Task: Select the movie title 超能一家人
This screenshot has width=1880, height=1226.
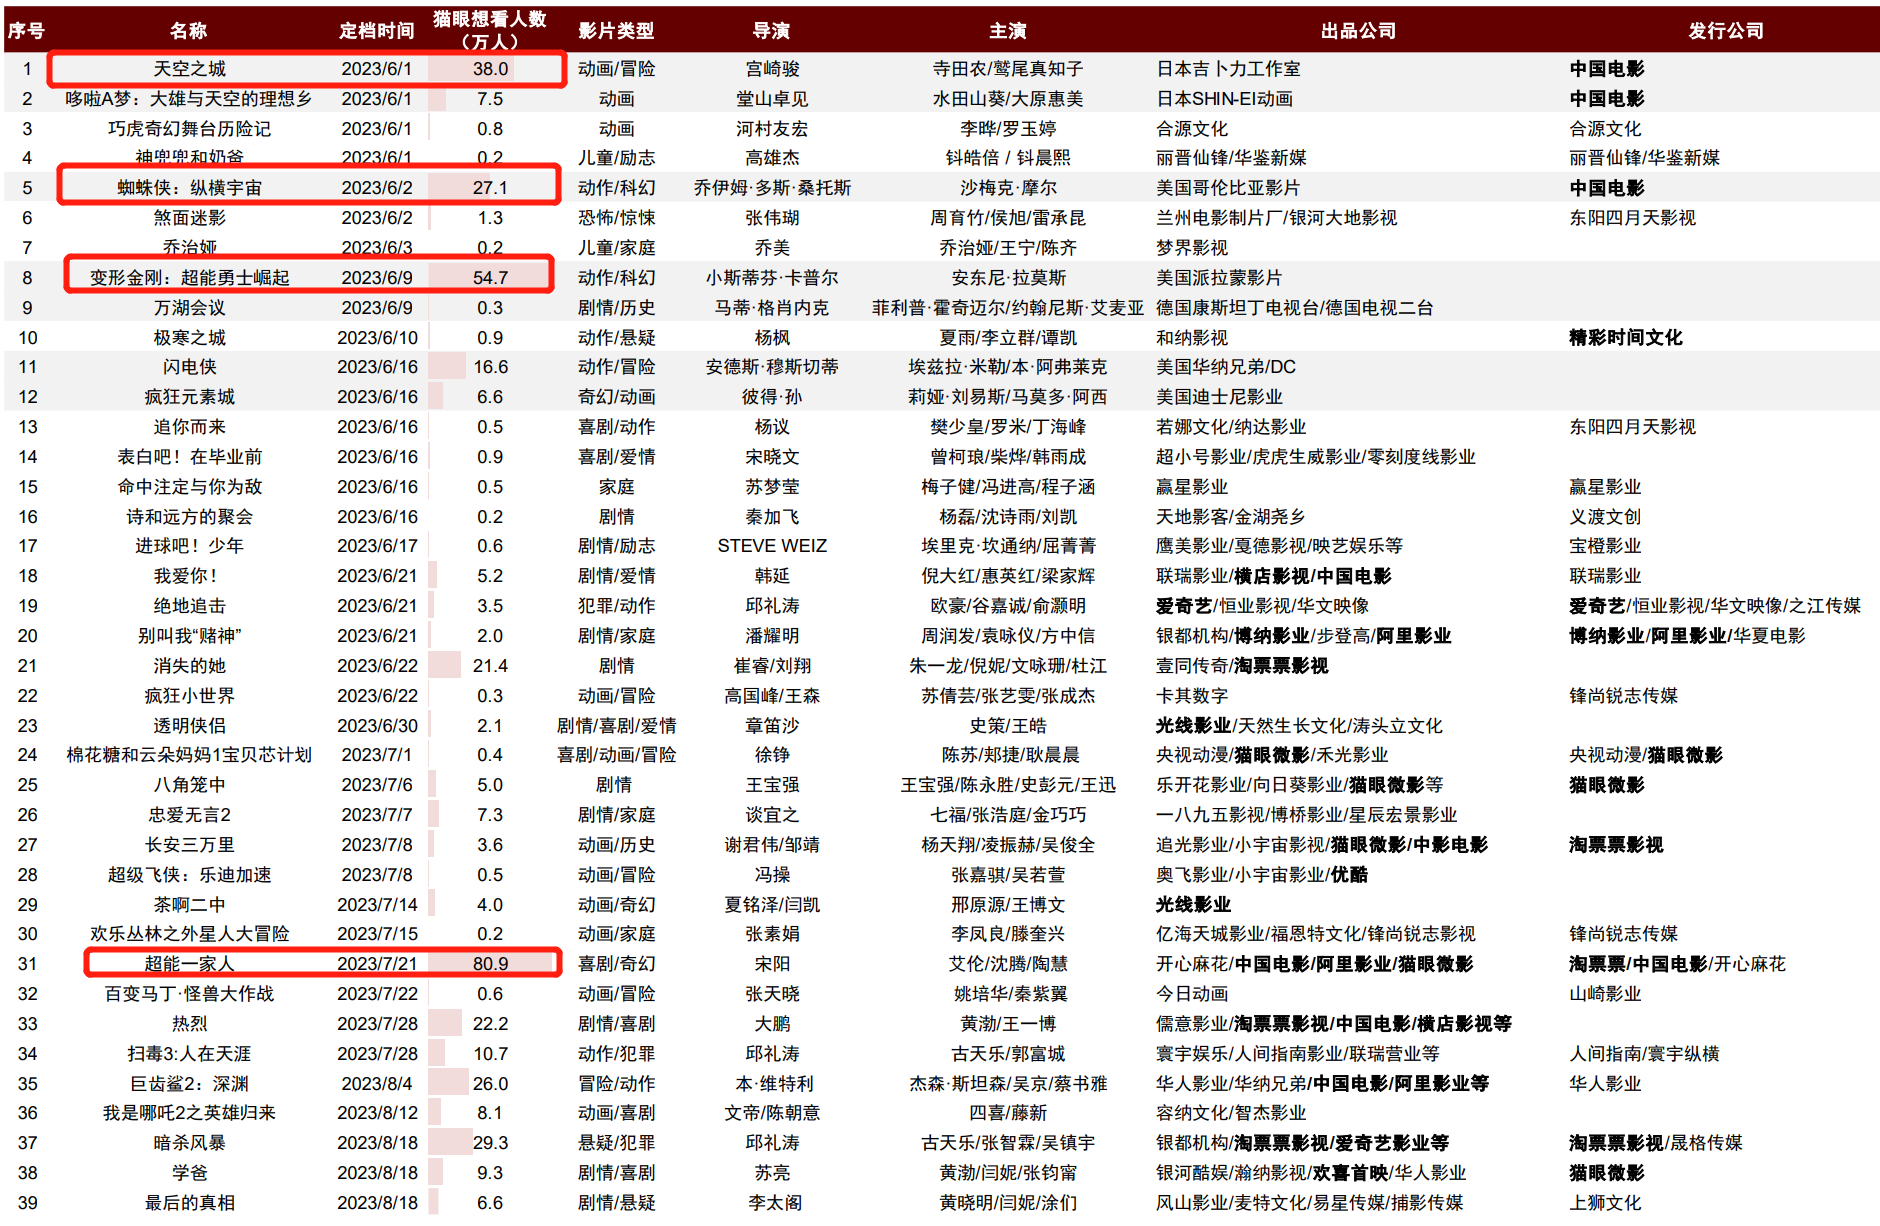Action: click(x=190, y=964)
